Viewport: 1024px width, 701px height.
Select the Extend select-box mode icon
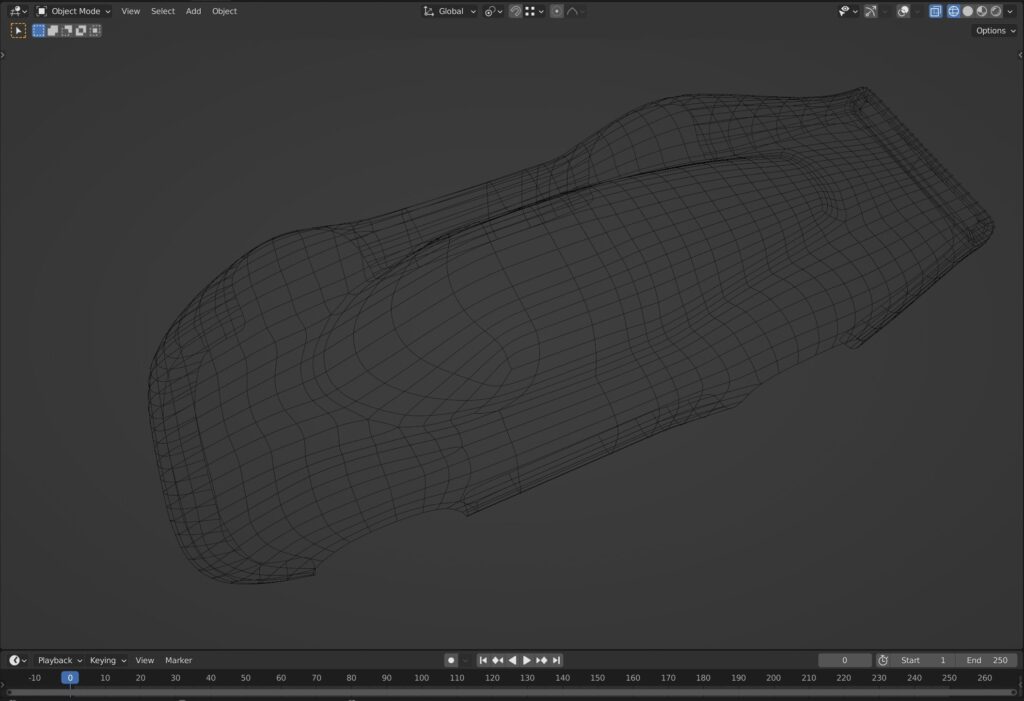pyautogui.click(x=53, y=30)
